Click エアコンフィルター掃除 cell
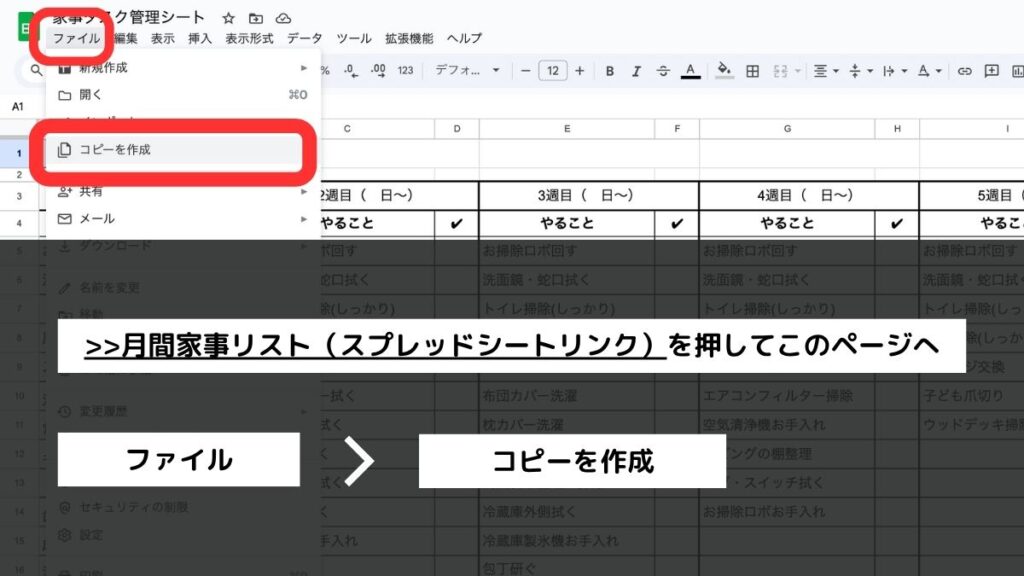The image size is (1024, 576). coord(787,396)
